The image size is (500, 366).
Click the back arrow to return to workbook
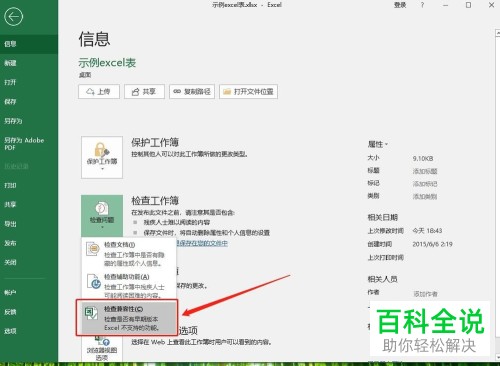point(13,16)
